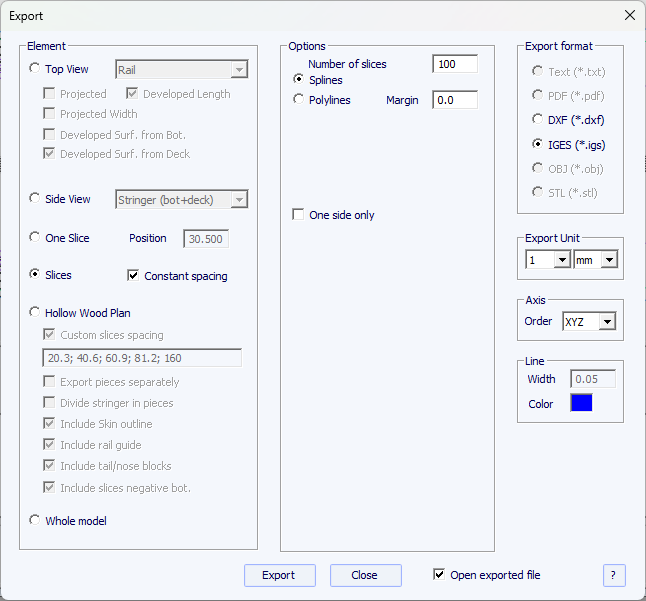646x601 pixels.
Task: Choose the Side View element option
Action: [36, 199]
